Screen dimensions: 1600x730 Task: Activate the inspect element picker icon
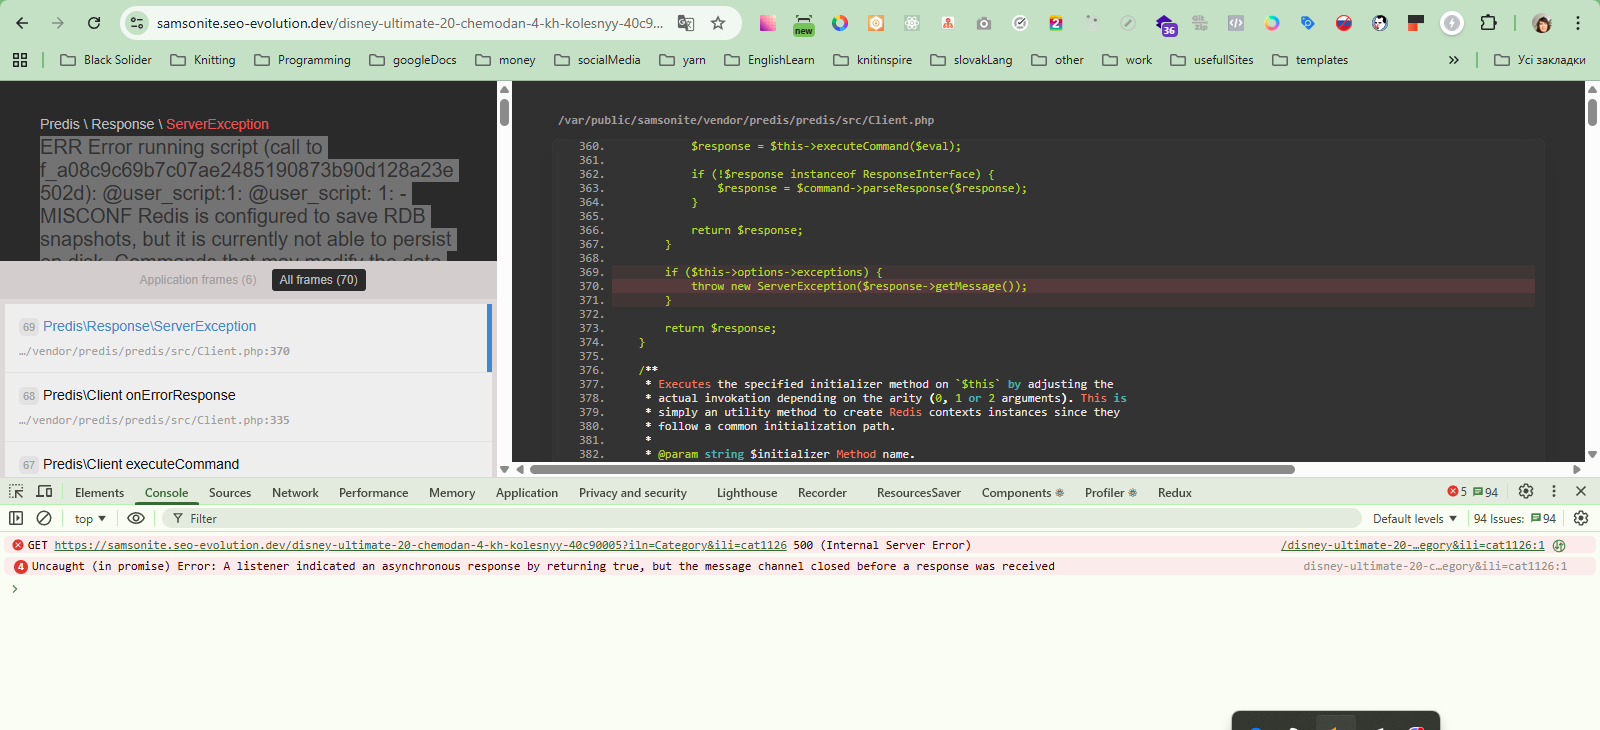click(x=16, y=492)
